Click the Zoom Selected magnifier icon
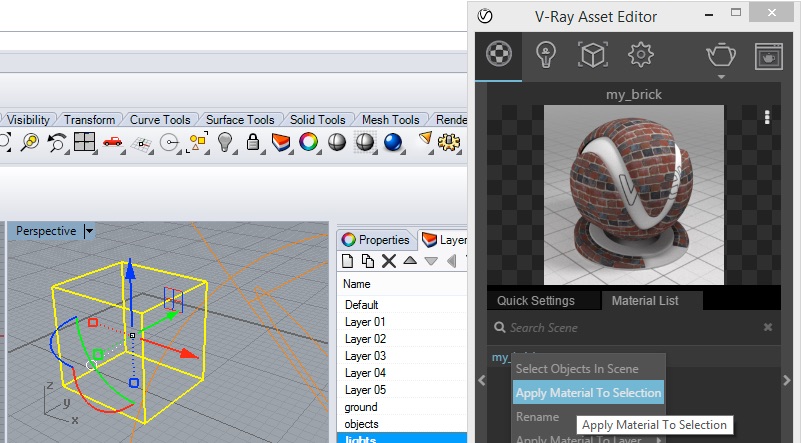 30,142
